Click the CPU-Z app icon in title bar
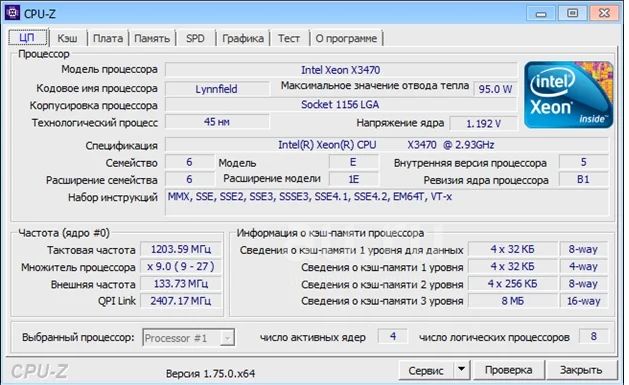The width and height of the screenshot is (629, 385). pos(12,13)
